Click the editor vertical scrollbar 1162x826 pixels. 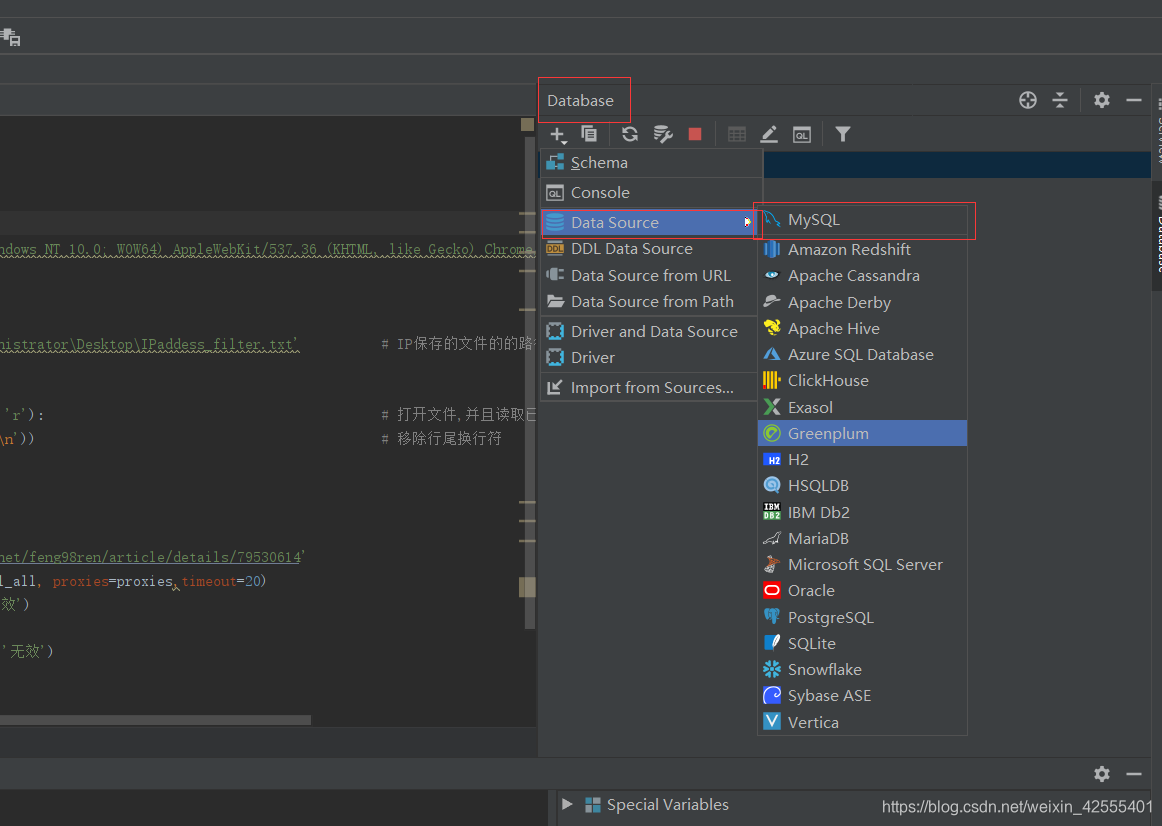[x=529, y=382]
